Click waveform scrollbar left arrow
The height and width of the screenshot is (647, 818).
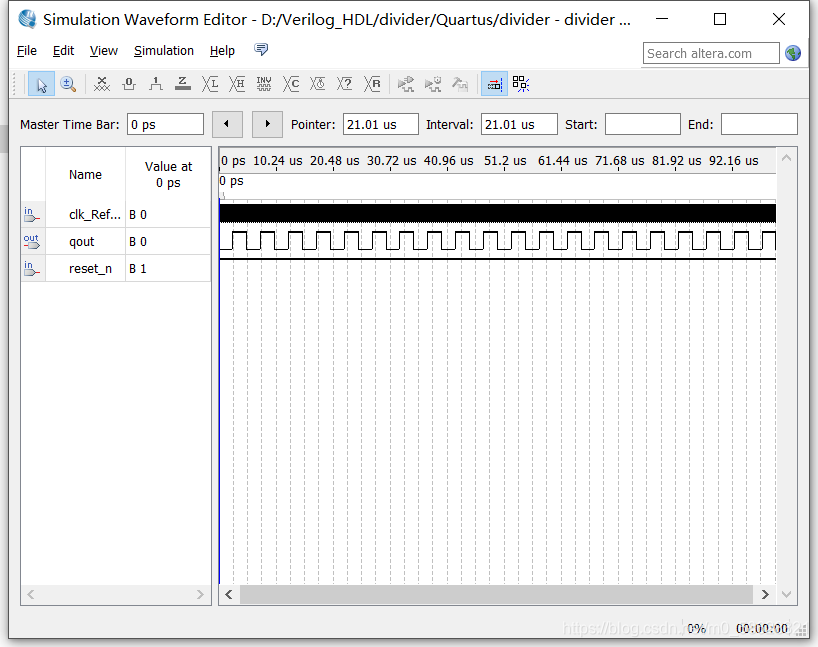[x=228, y=594]
